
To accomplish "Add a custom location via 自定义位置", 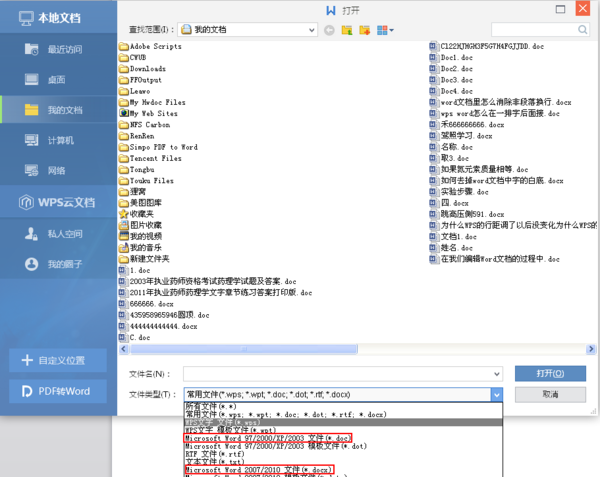I will pos(58,360).
